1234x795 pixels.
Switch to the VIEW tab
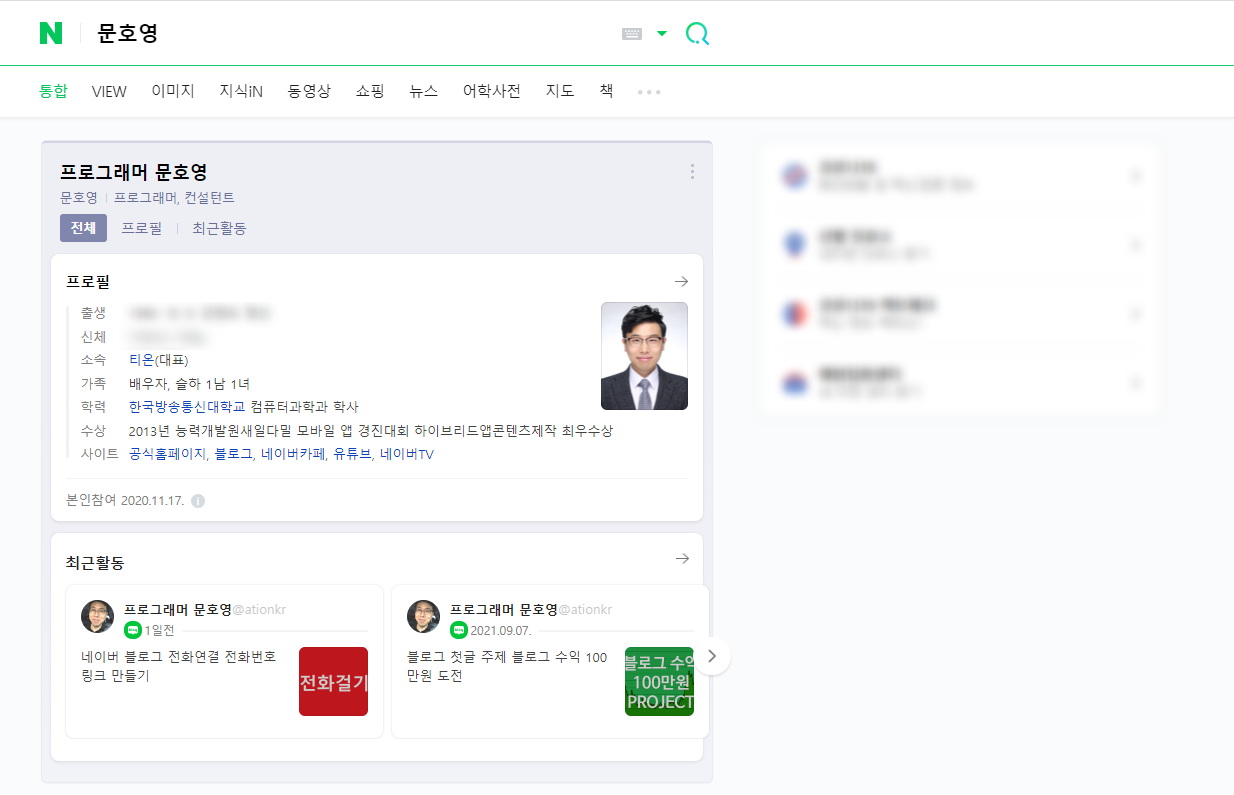[x=109, y=91]
